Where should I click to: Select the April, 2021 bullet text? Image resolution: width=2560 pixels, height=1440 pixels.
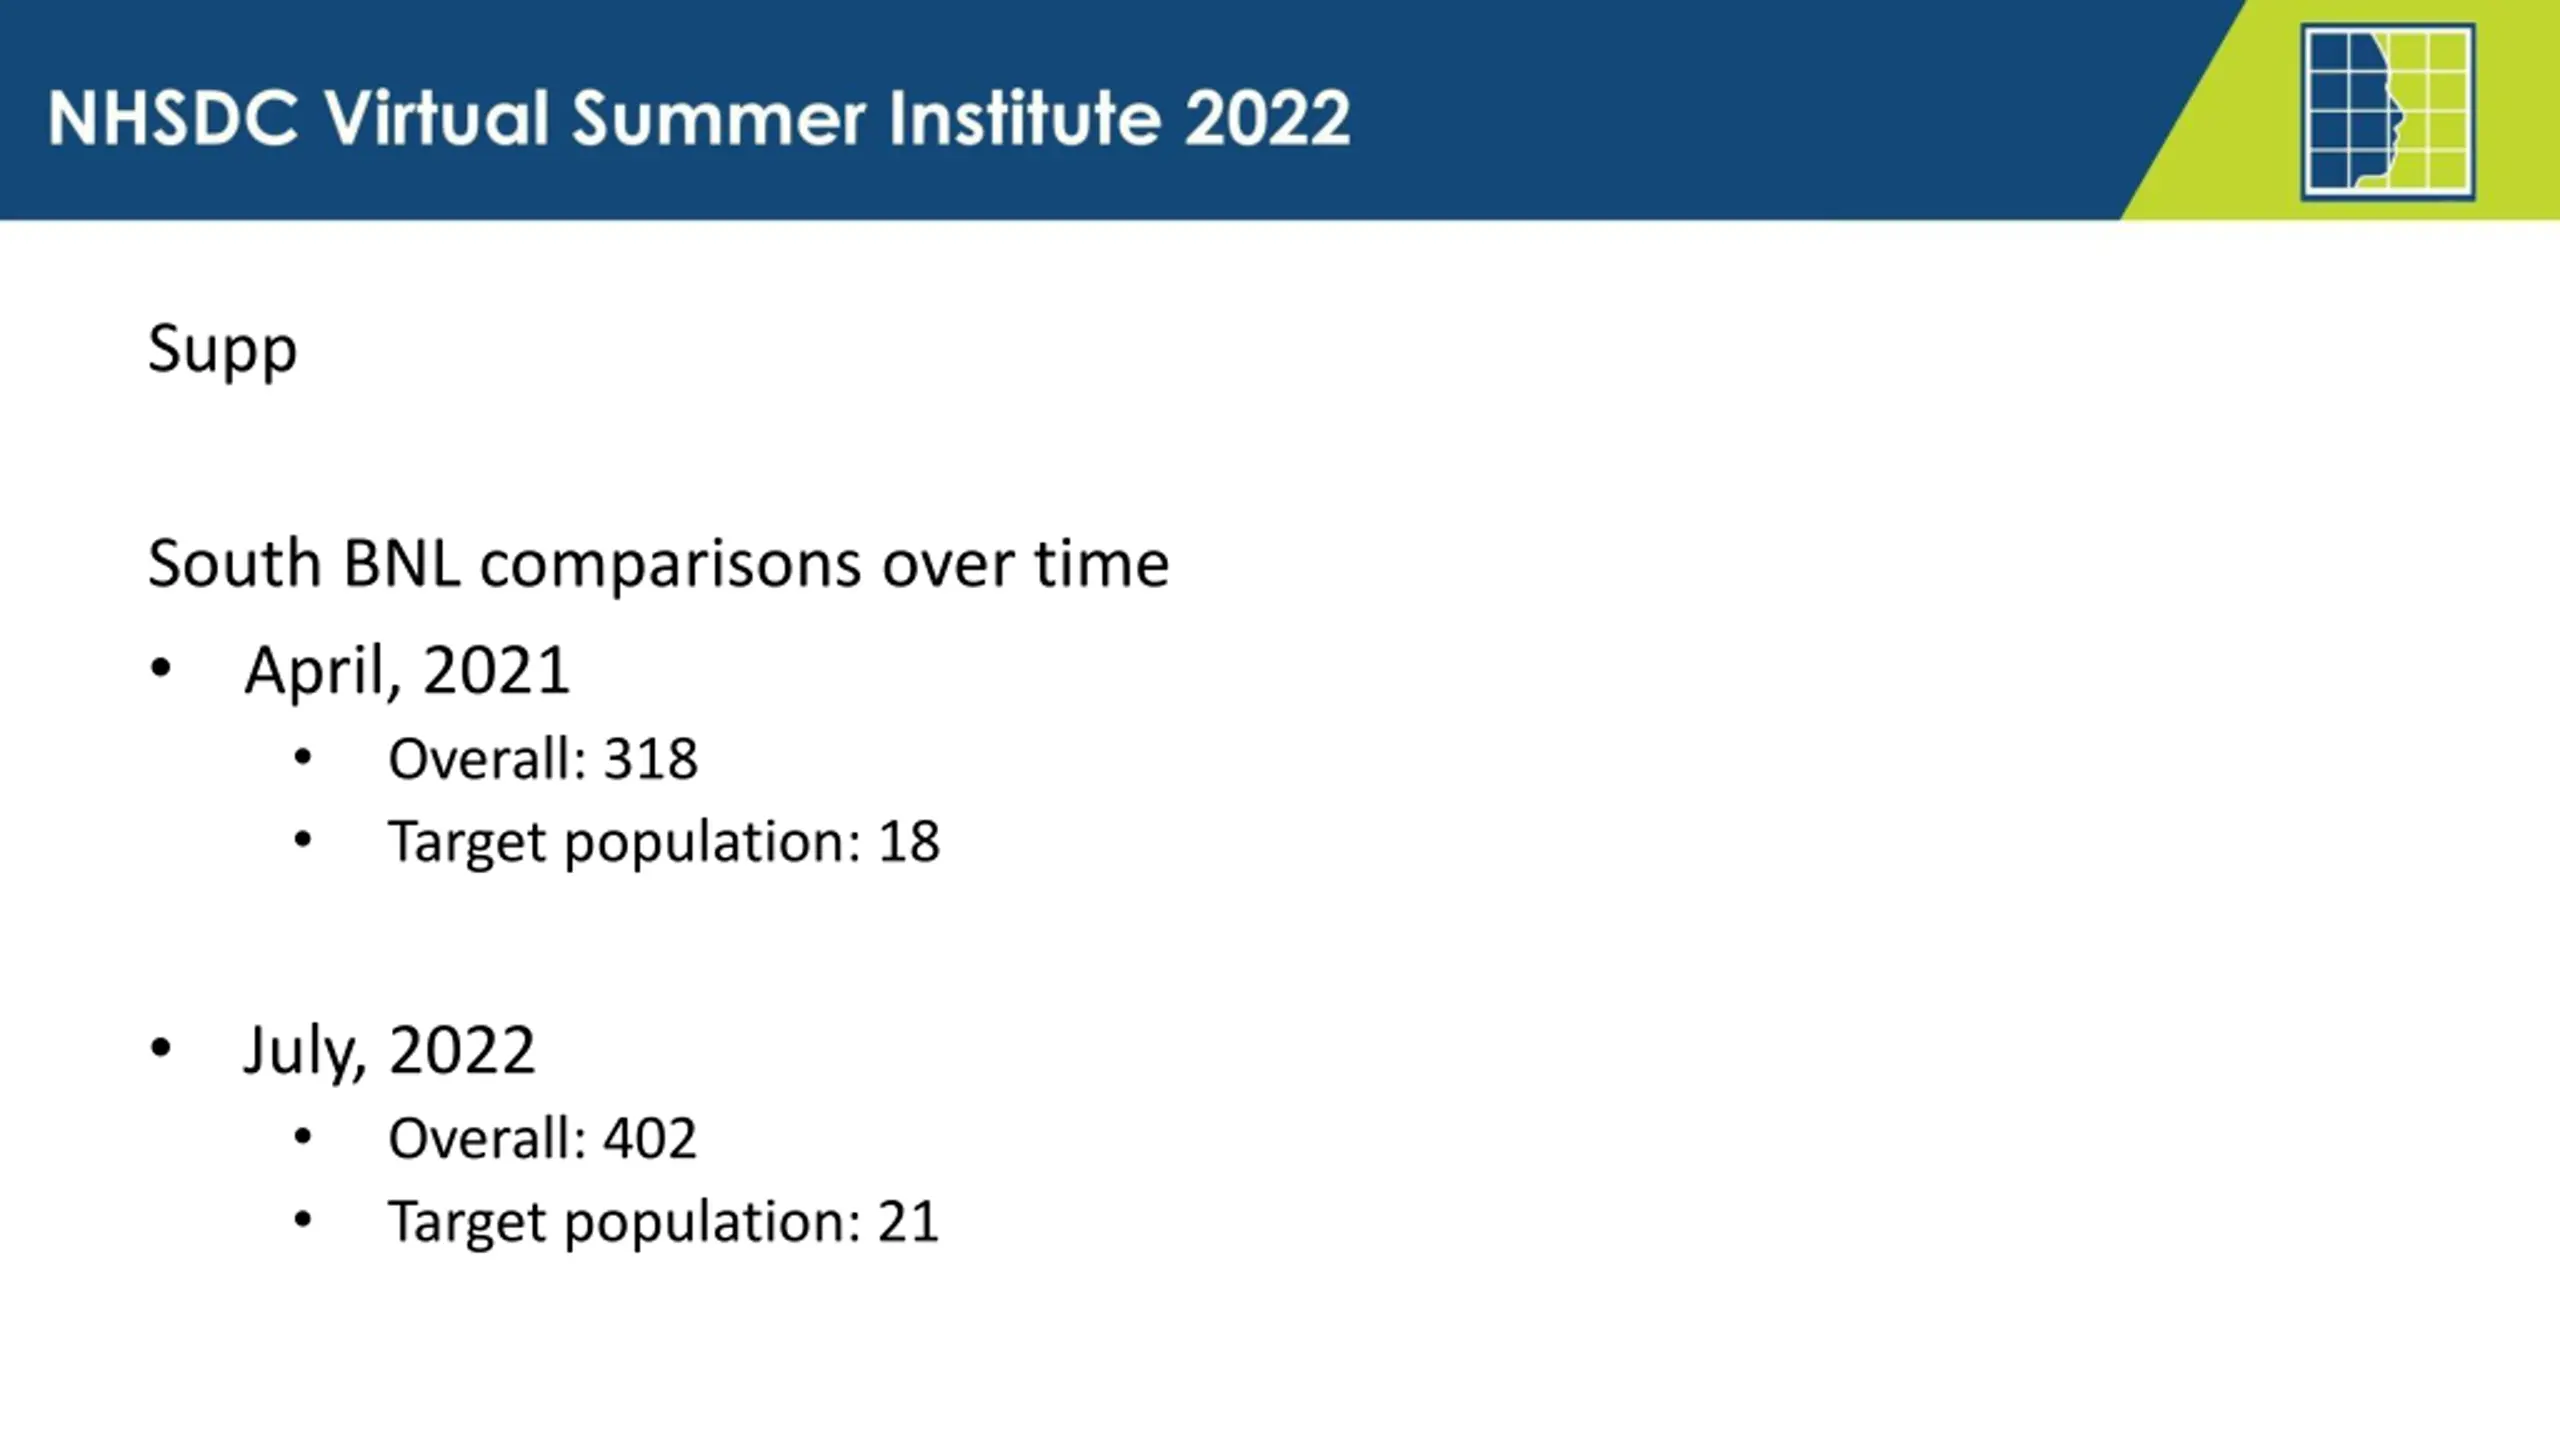[407, 670]
